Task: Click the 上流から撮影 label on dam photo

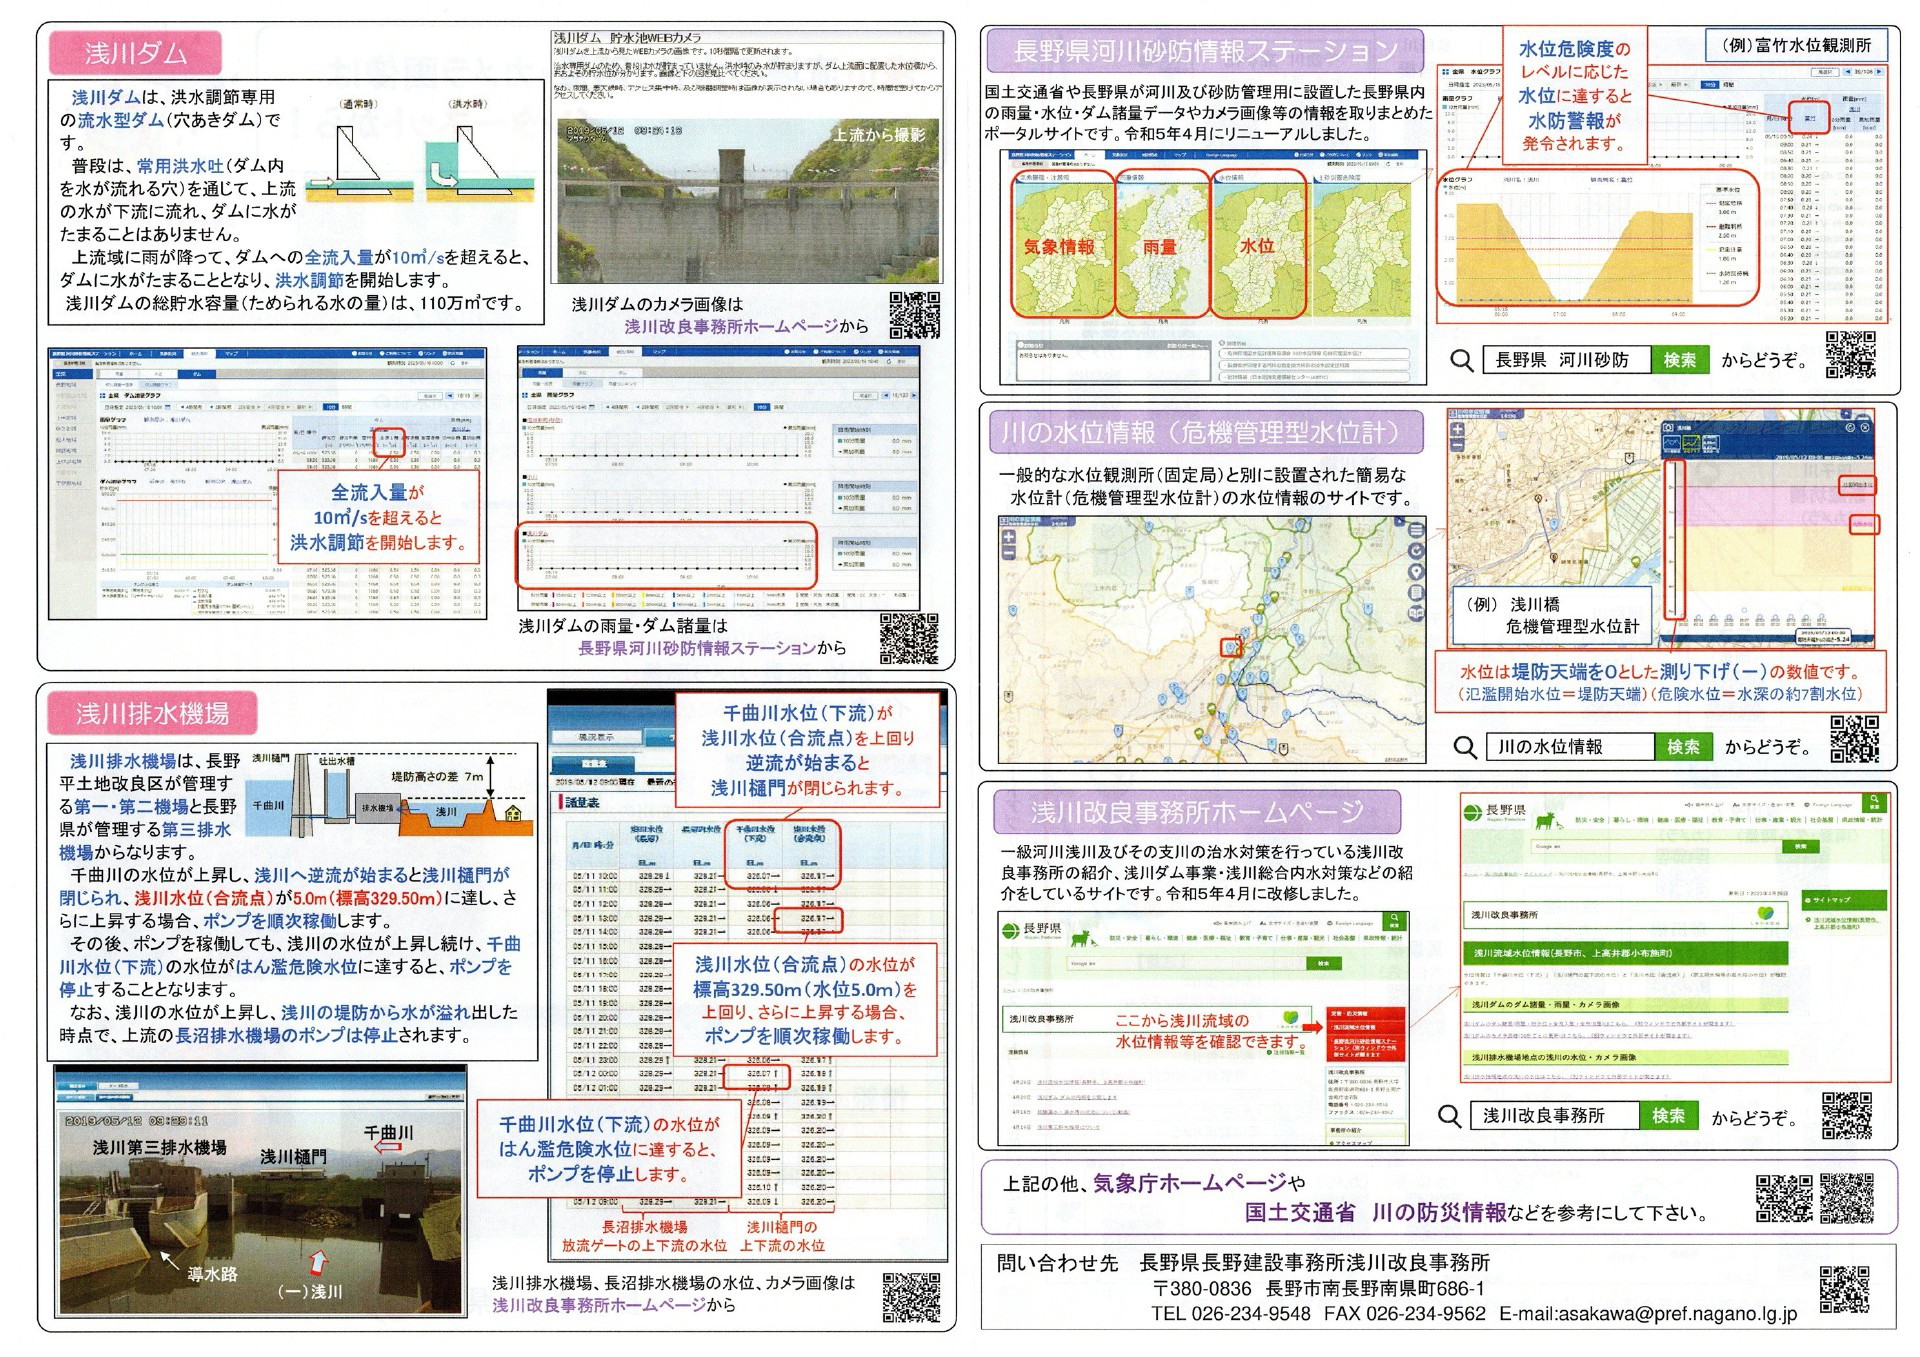Action: coord(879,134)
